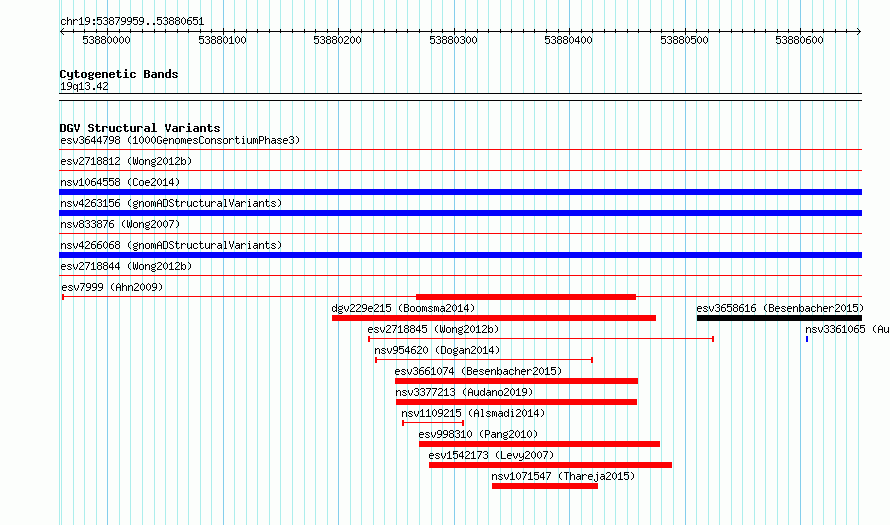
Task: Select the nsv3377213 red variant bar
Action: (x=517, y=402)
